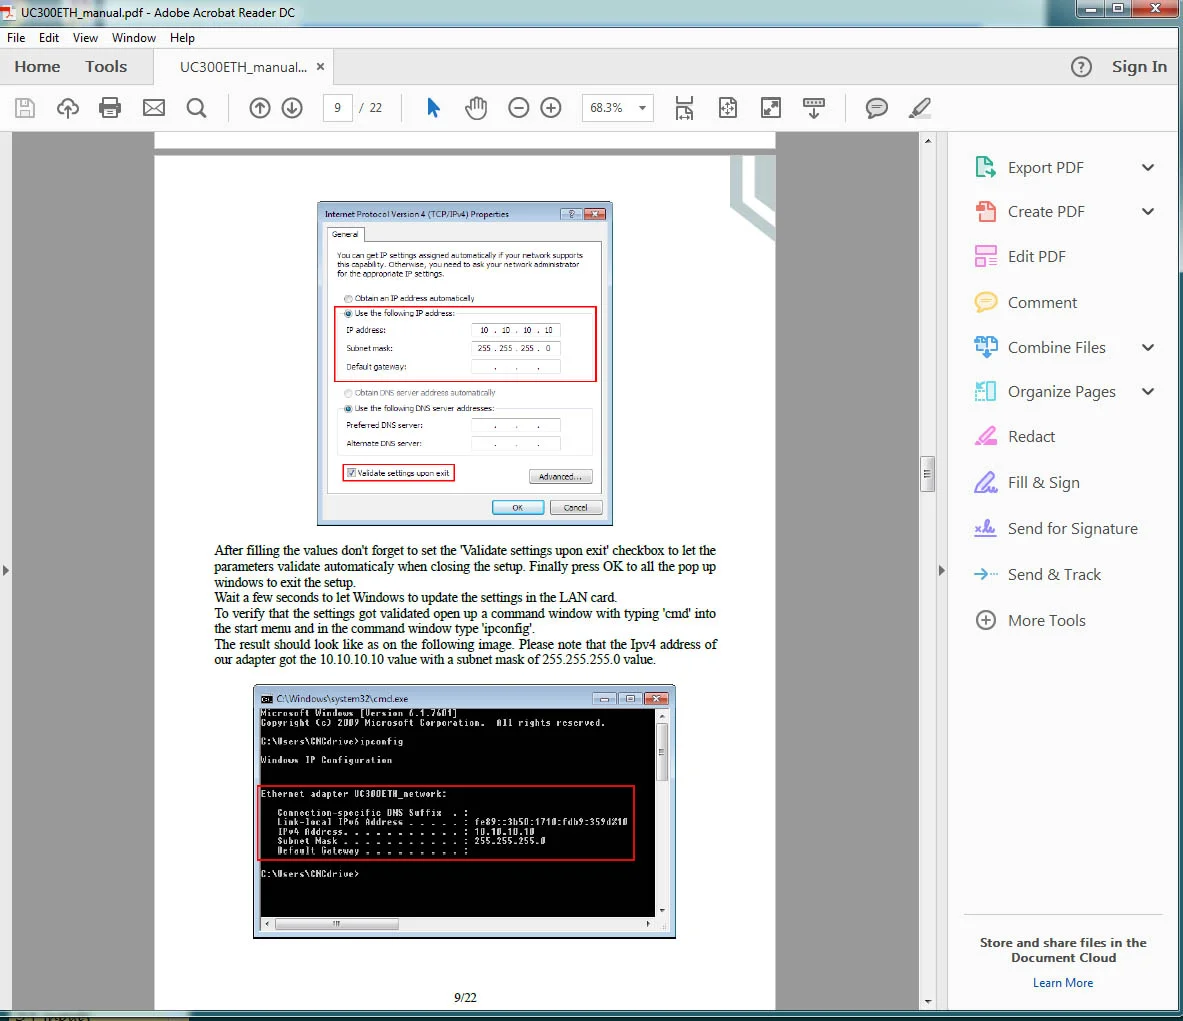The height and width of the screenshot is (1021, 1183).
Task: Enter full screen mode icon
Action: [771, 108]
